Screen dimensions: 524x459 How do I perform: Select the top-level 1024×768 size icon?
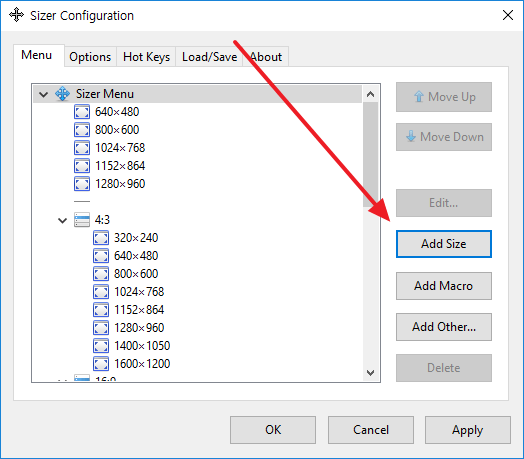click(82, 148)
